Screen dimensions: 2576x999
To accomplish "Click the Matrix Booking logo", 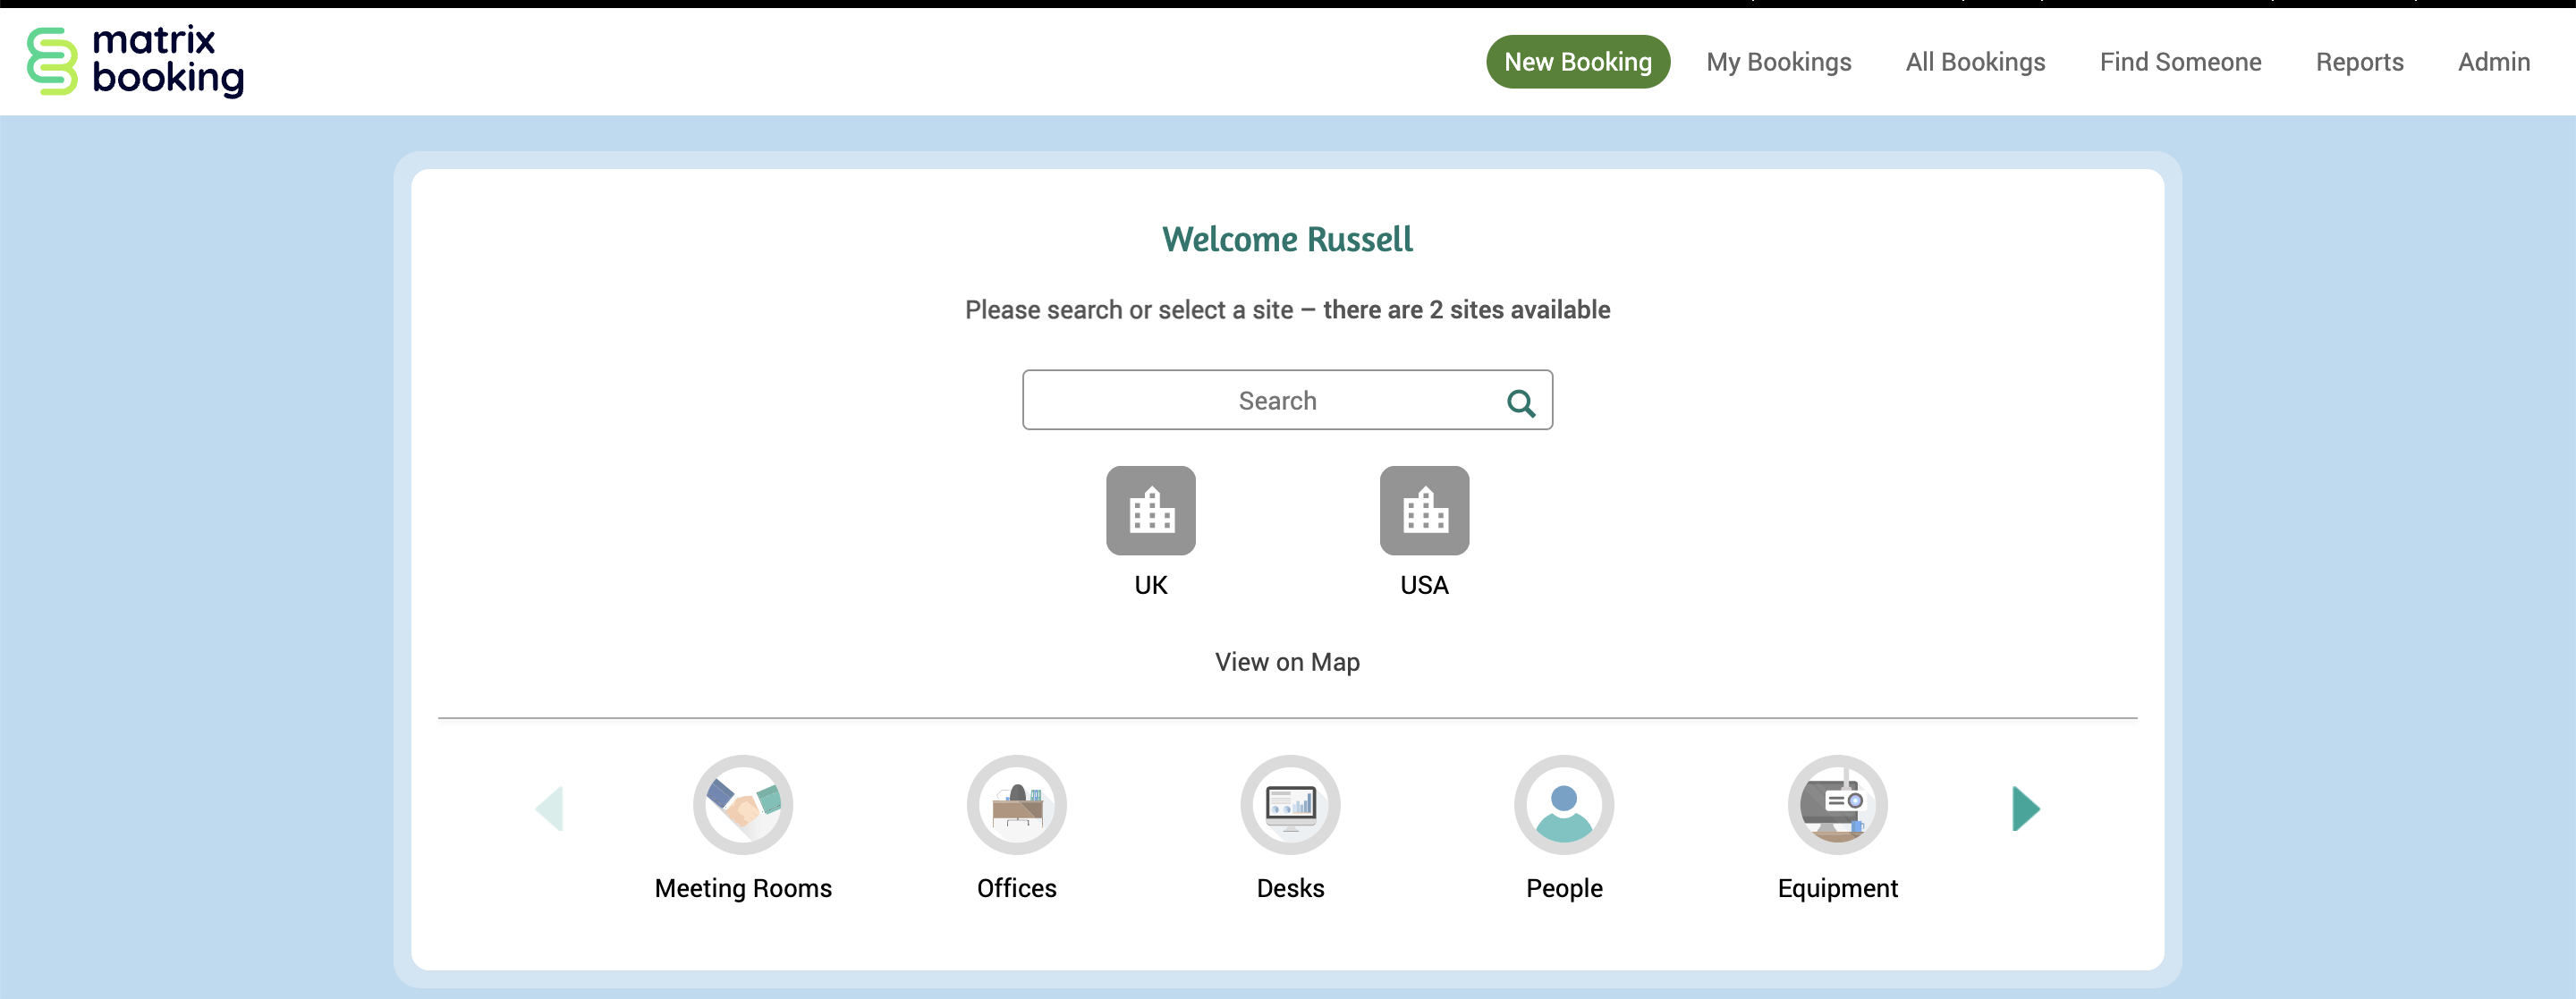I will (x=135, y=61).
